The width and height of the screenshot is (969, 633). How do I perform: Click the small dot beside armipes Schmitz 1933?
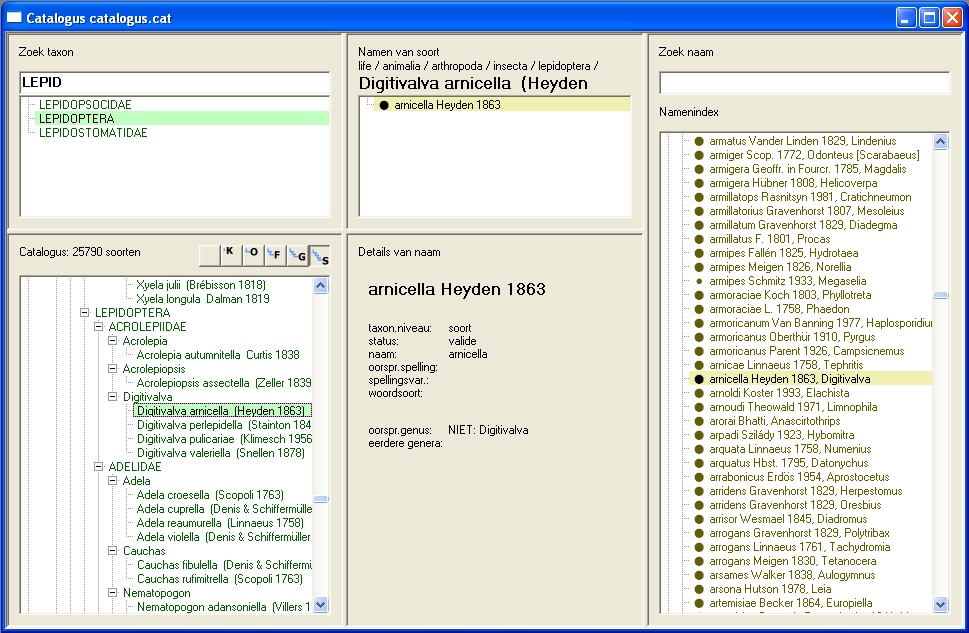pyautogui.click(x=699, y=281)
